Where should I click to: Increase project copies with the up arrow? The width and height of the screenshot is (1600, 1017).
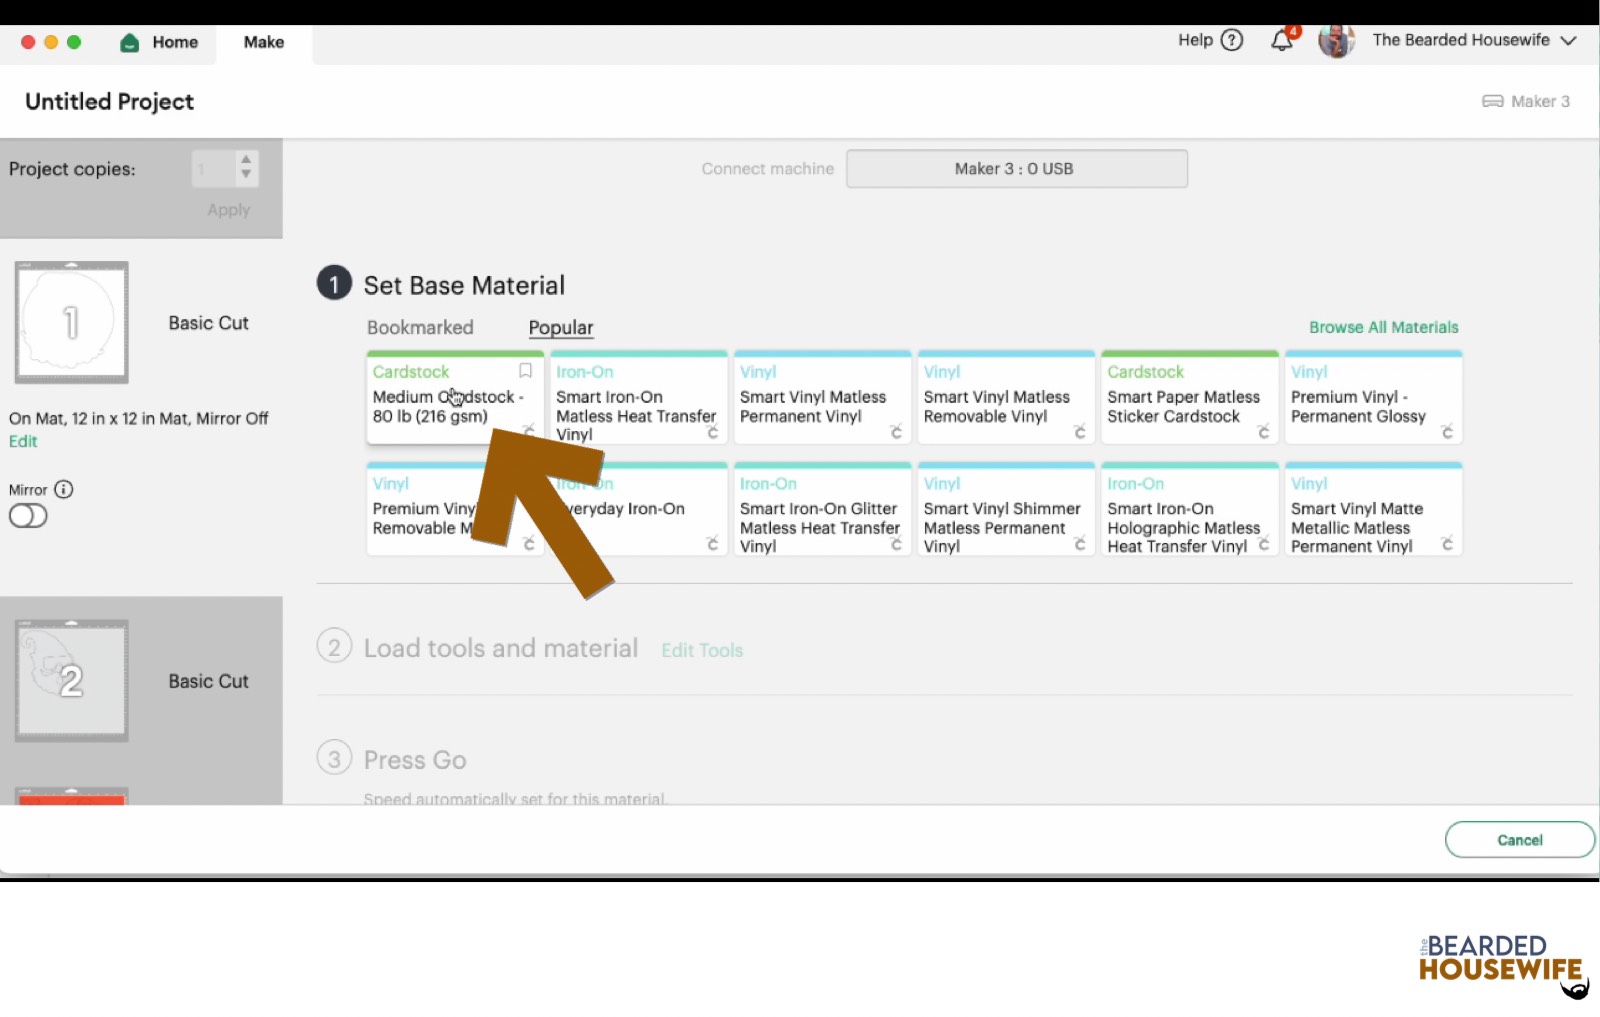[x=246, y=160]
